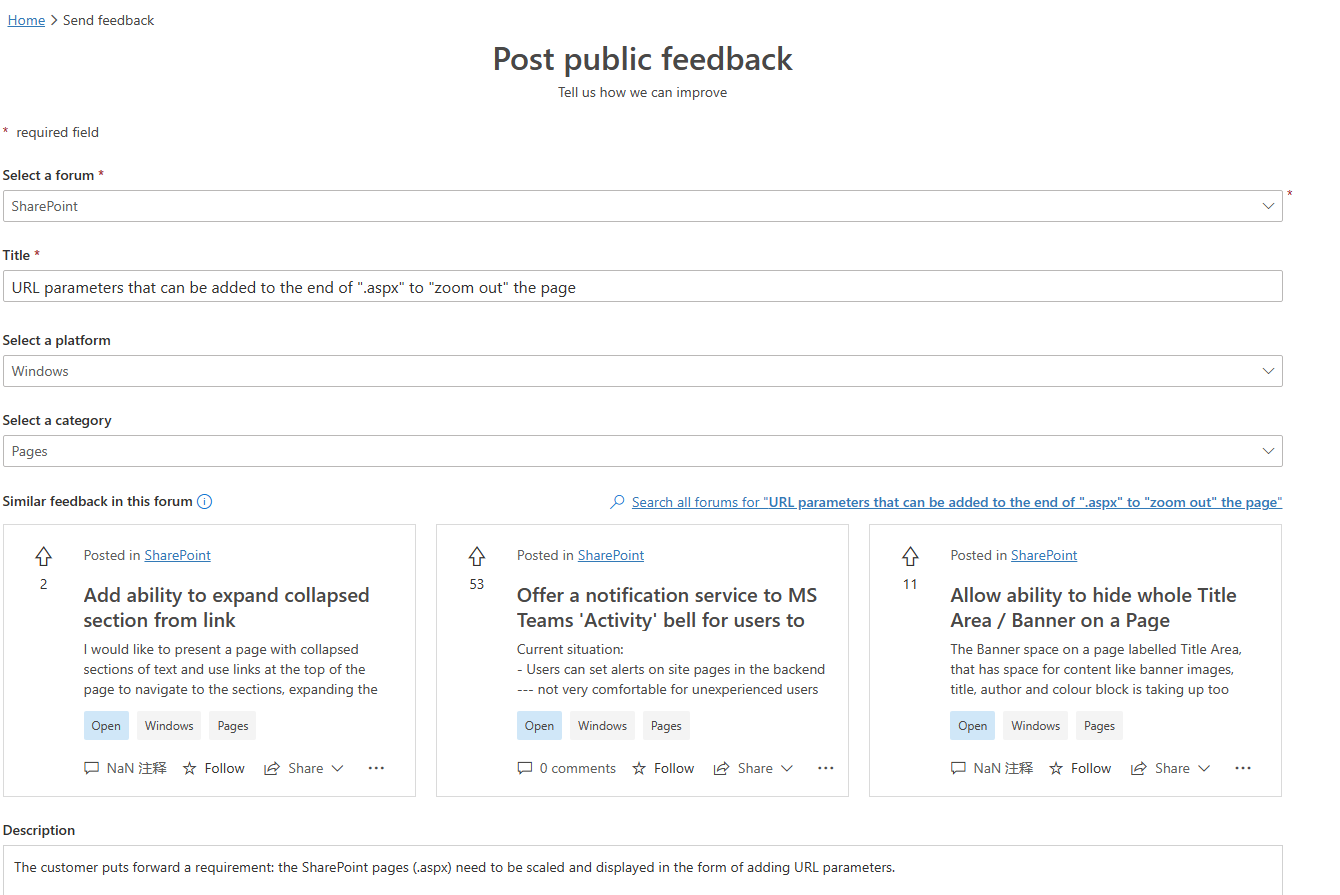Click the Open status tag on first card
Screen dimensions: 1340x895
coord(106,726)
